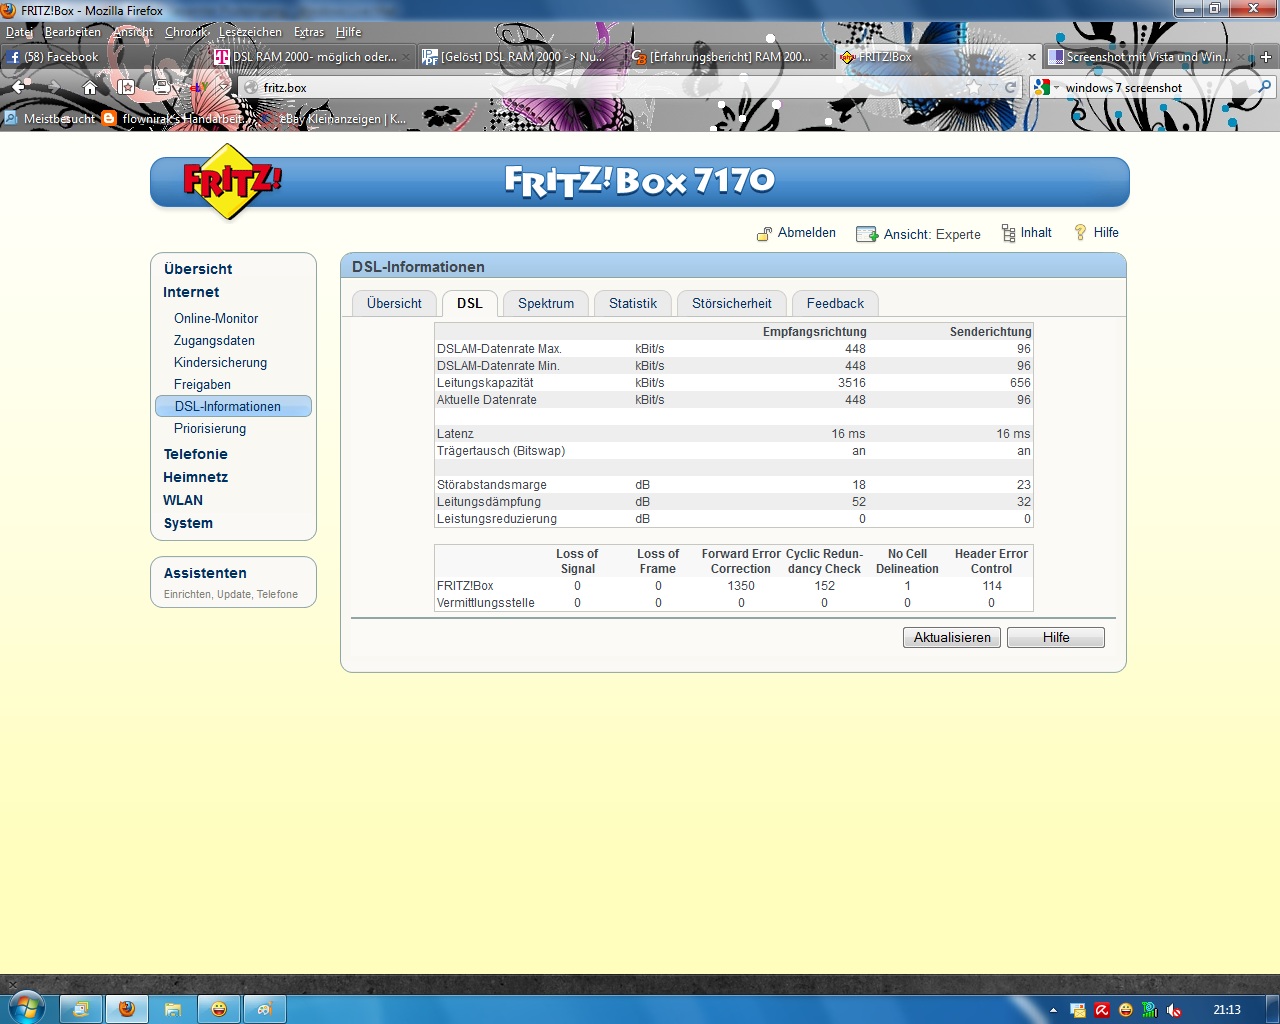Click the Ansicht Experte view icon
Viewport: 1280px width, 1024px height.
(x=867, y=234)
